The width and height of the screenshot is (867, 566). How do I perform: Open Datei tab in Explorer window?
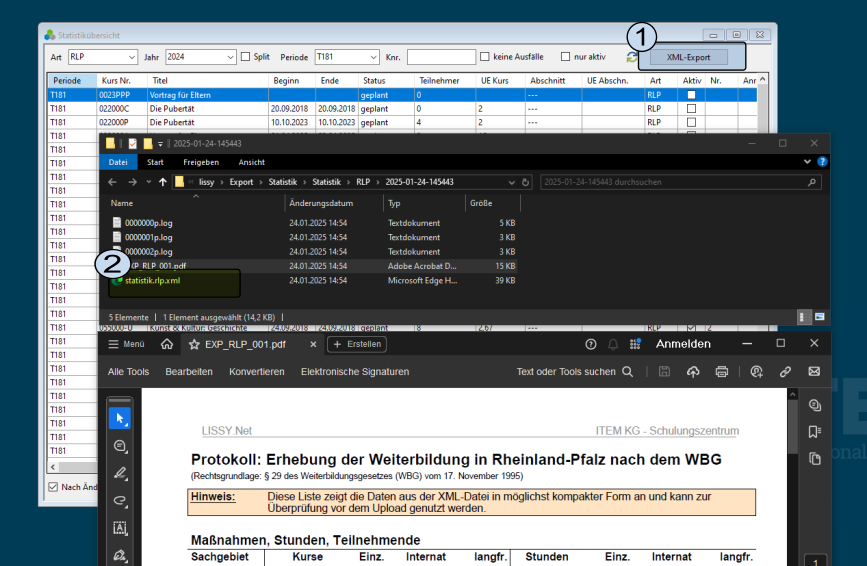(x=118, y=162)
